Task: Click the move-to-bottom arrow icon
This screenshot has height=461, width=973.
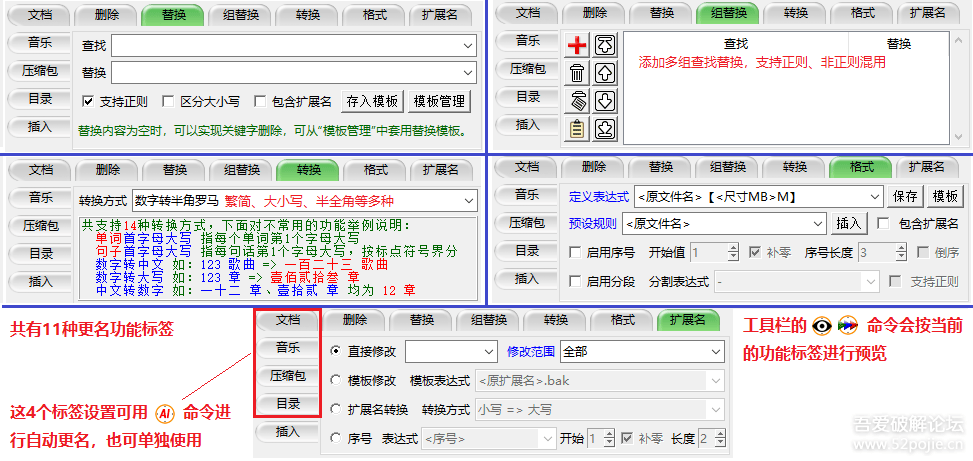Action: point(605,128)
